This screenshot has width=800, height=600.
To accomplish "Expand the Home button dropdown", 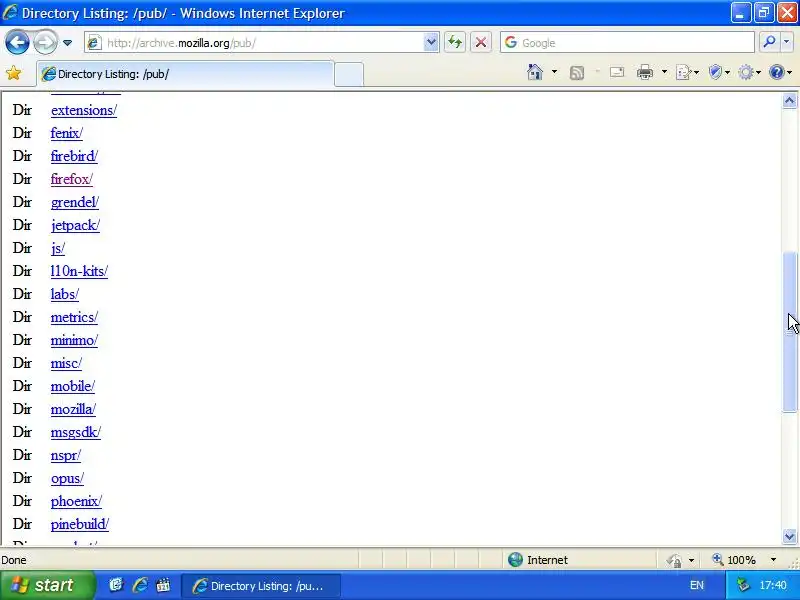I will pos(555,72).
